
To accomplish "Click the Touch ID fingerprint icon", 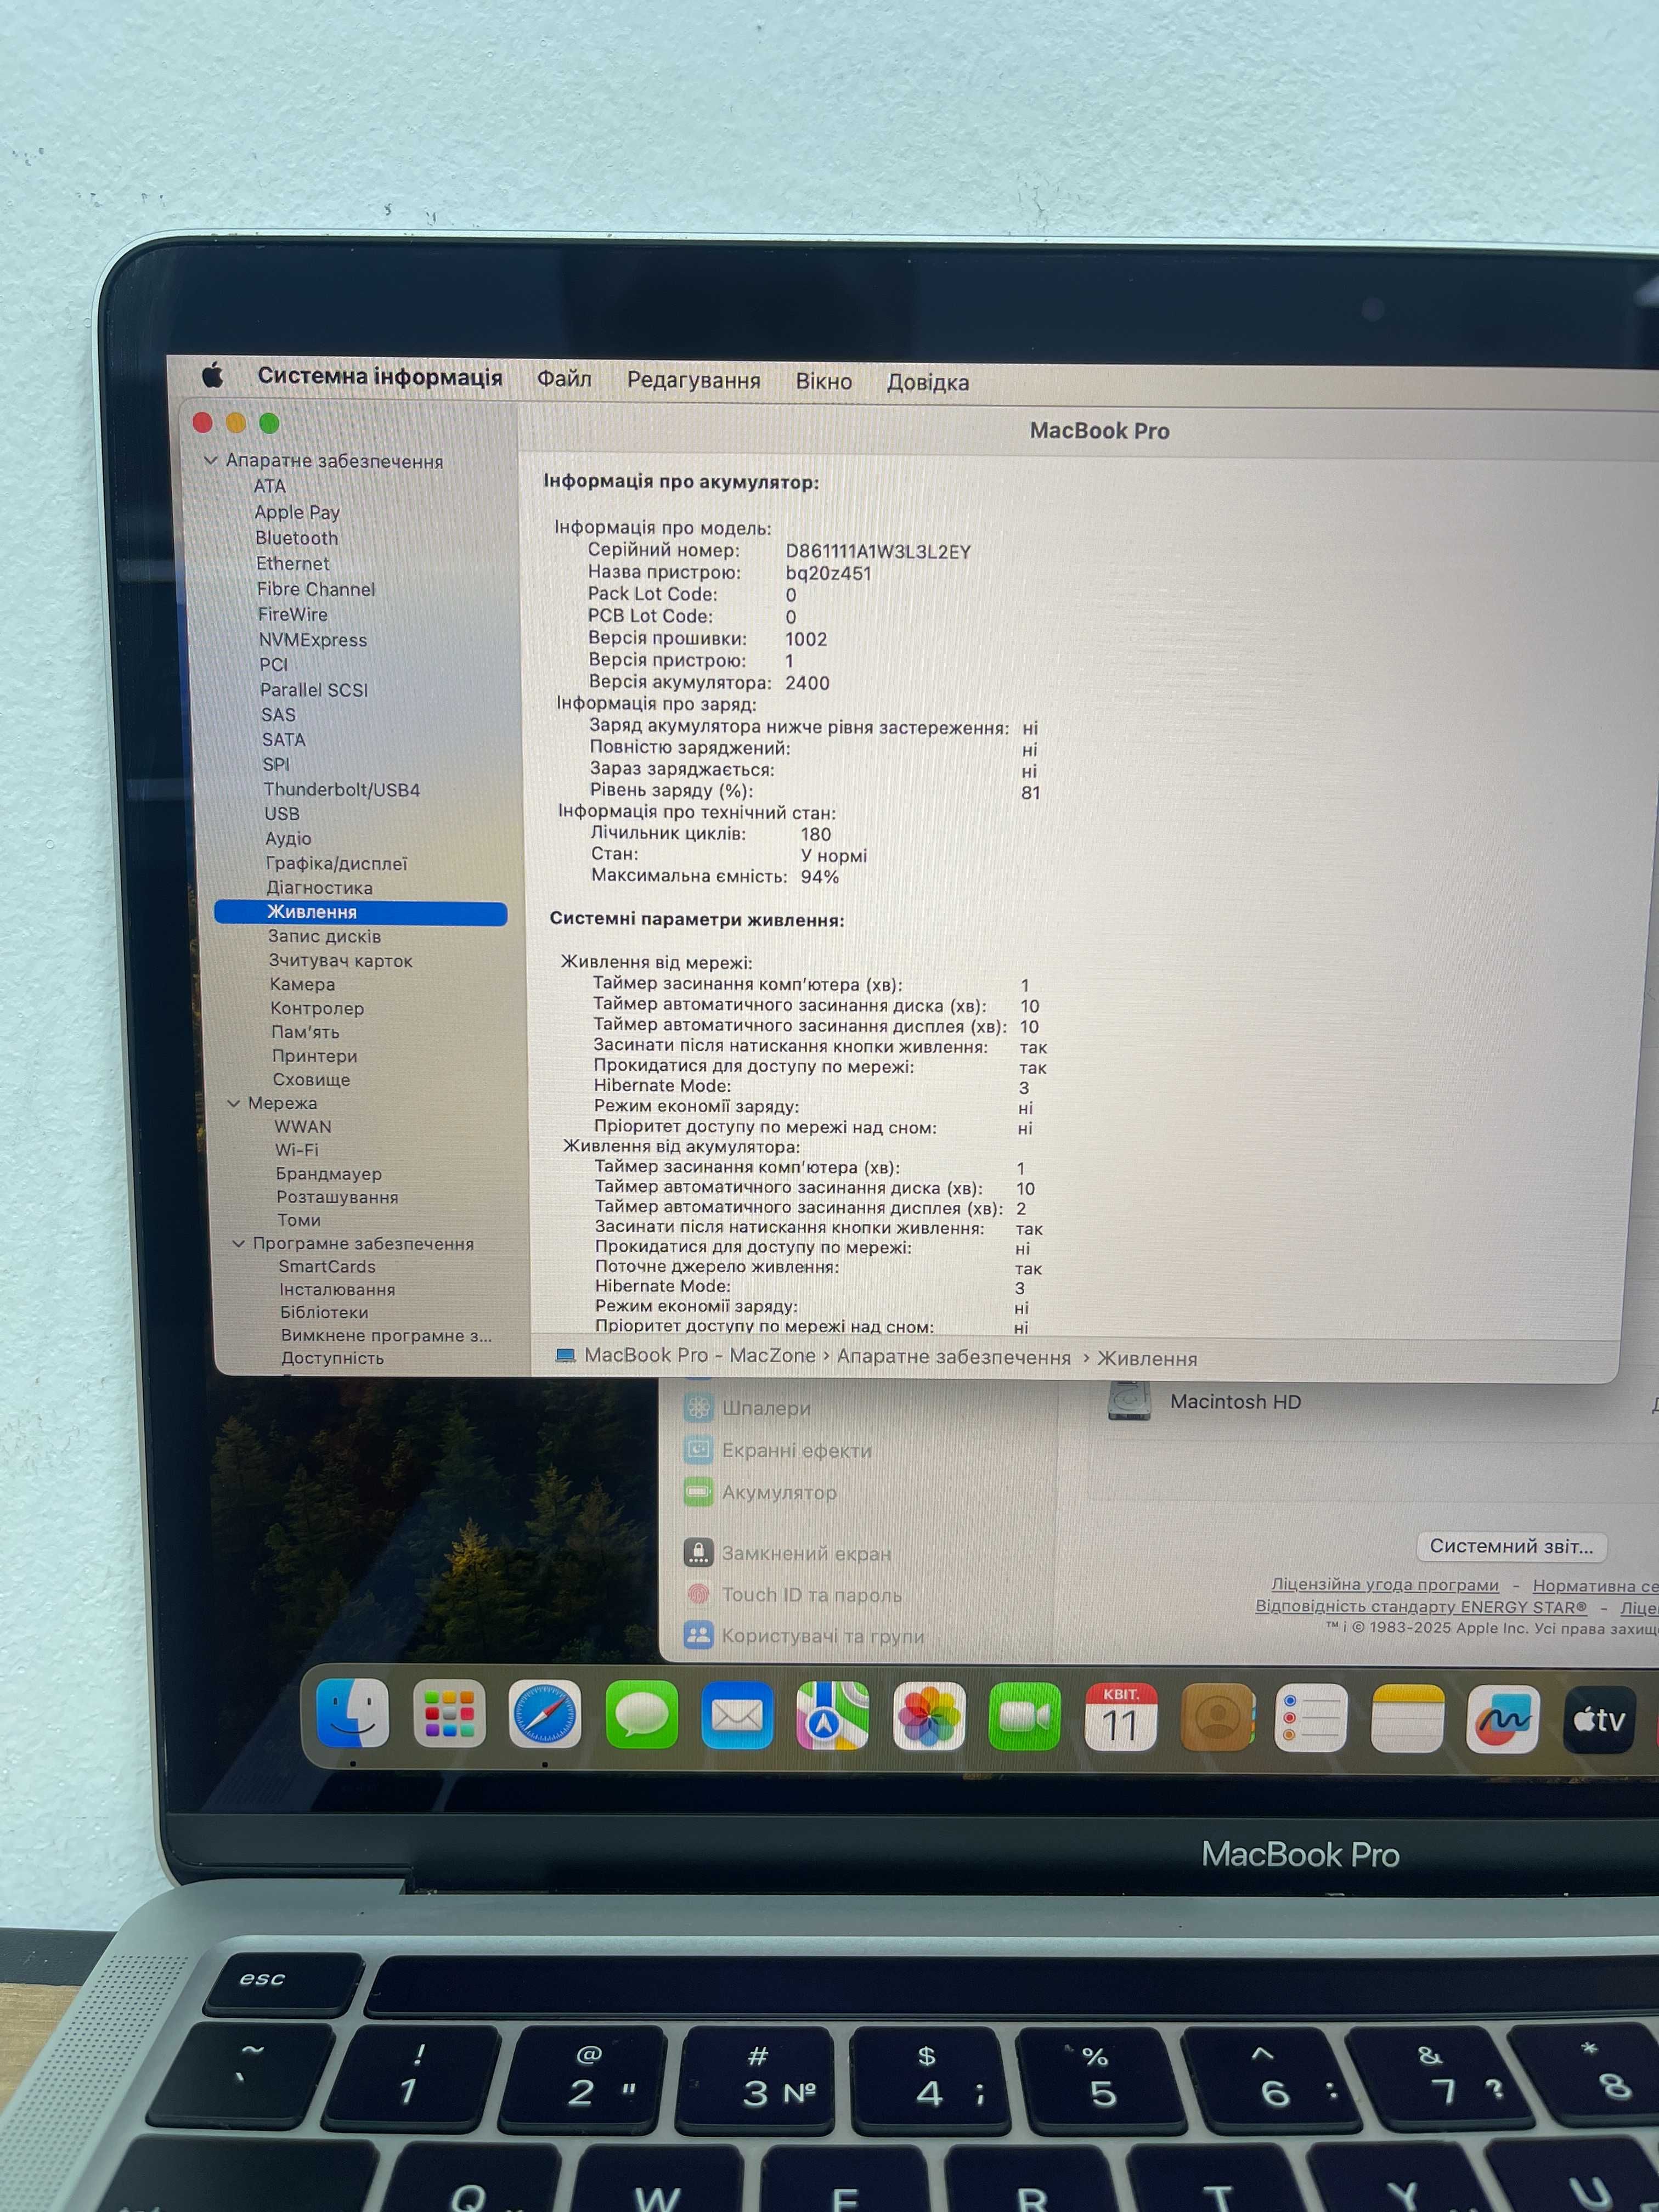I will pyautogui.click(x=698, y=1594).
